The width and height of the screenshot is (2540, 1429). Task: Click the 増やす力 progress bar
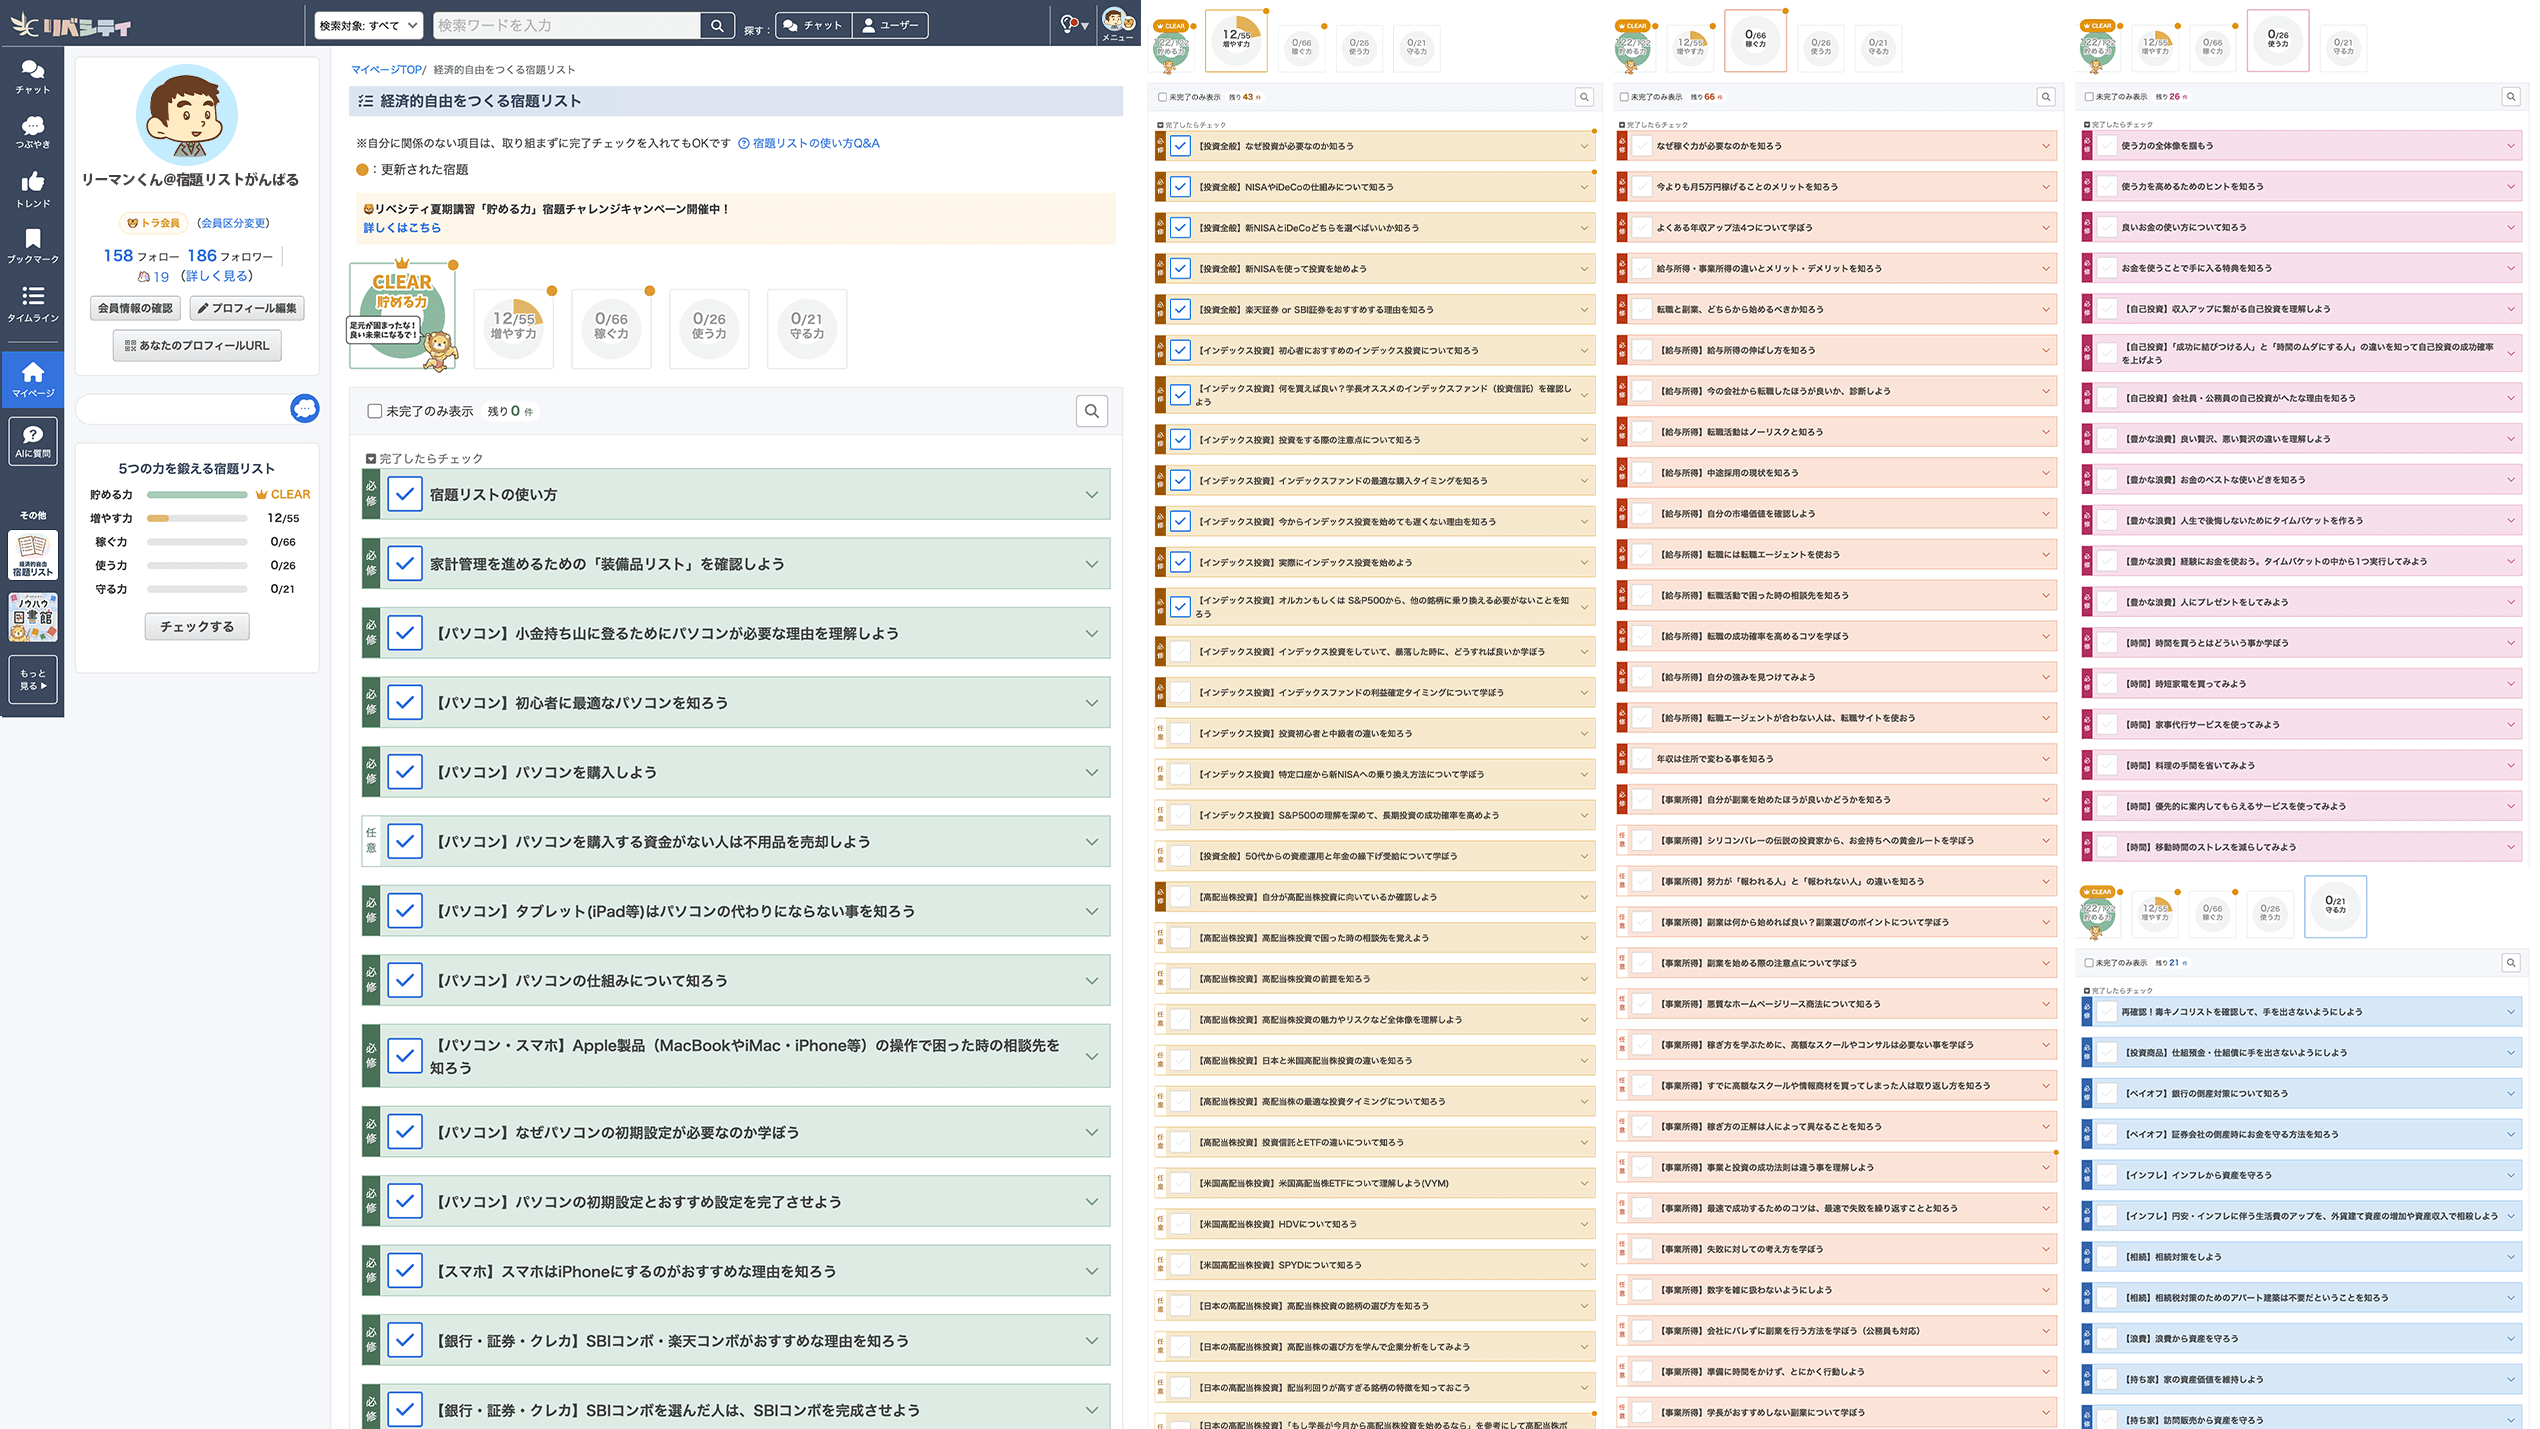[196, 518]
